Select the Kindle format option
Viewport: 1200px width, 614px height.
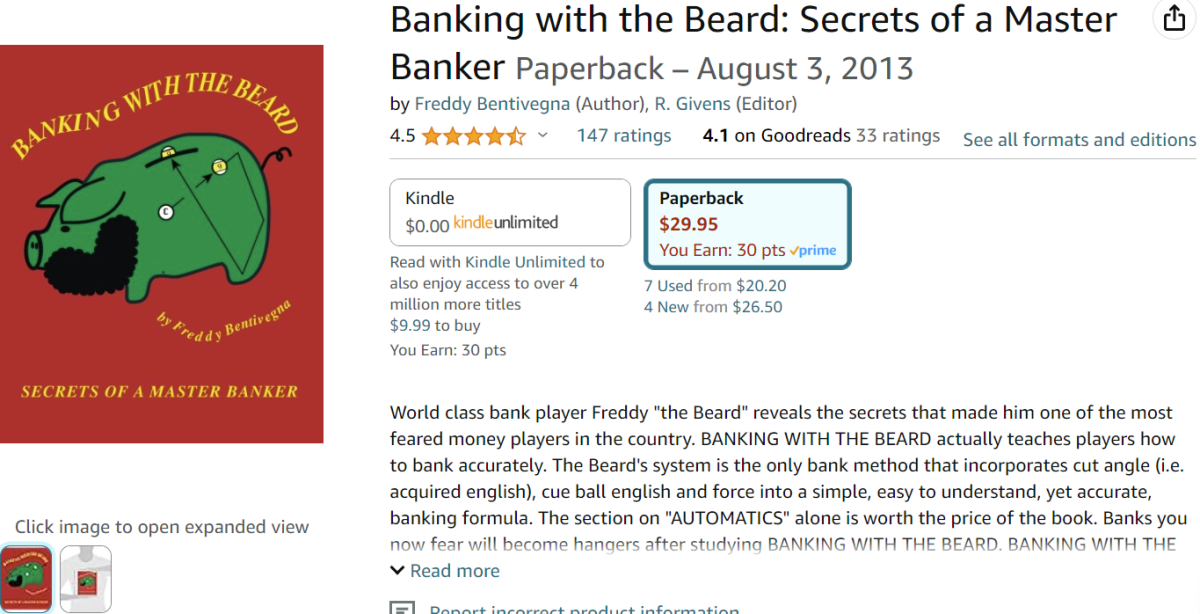coord(509,212)
